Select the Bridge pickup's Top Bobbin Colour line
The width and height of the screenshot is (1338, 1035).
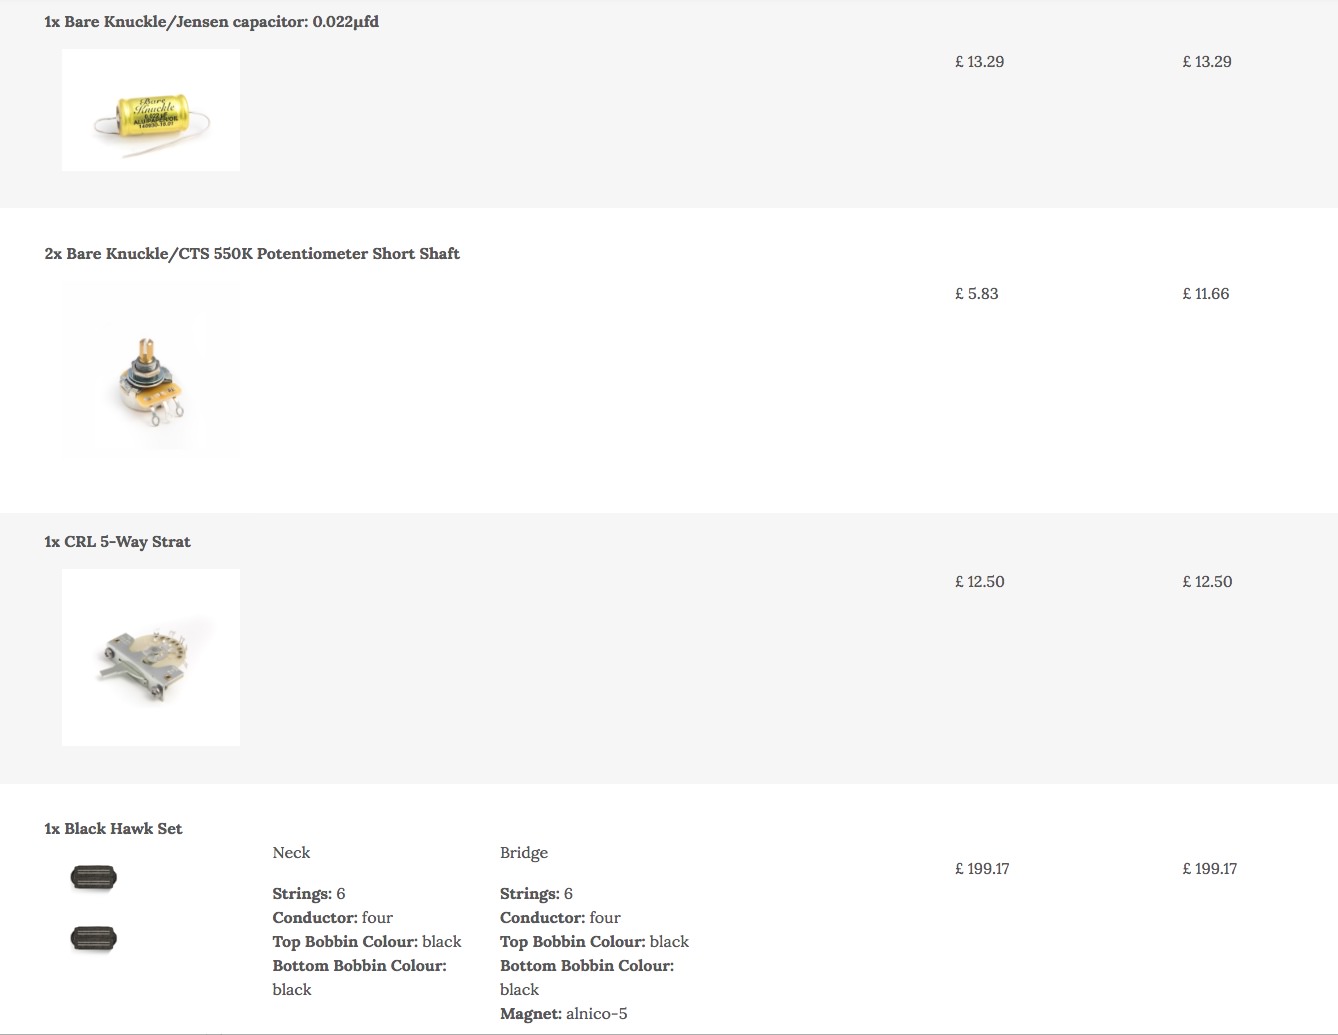pyautogui.click(x=594, y=941)
